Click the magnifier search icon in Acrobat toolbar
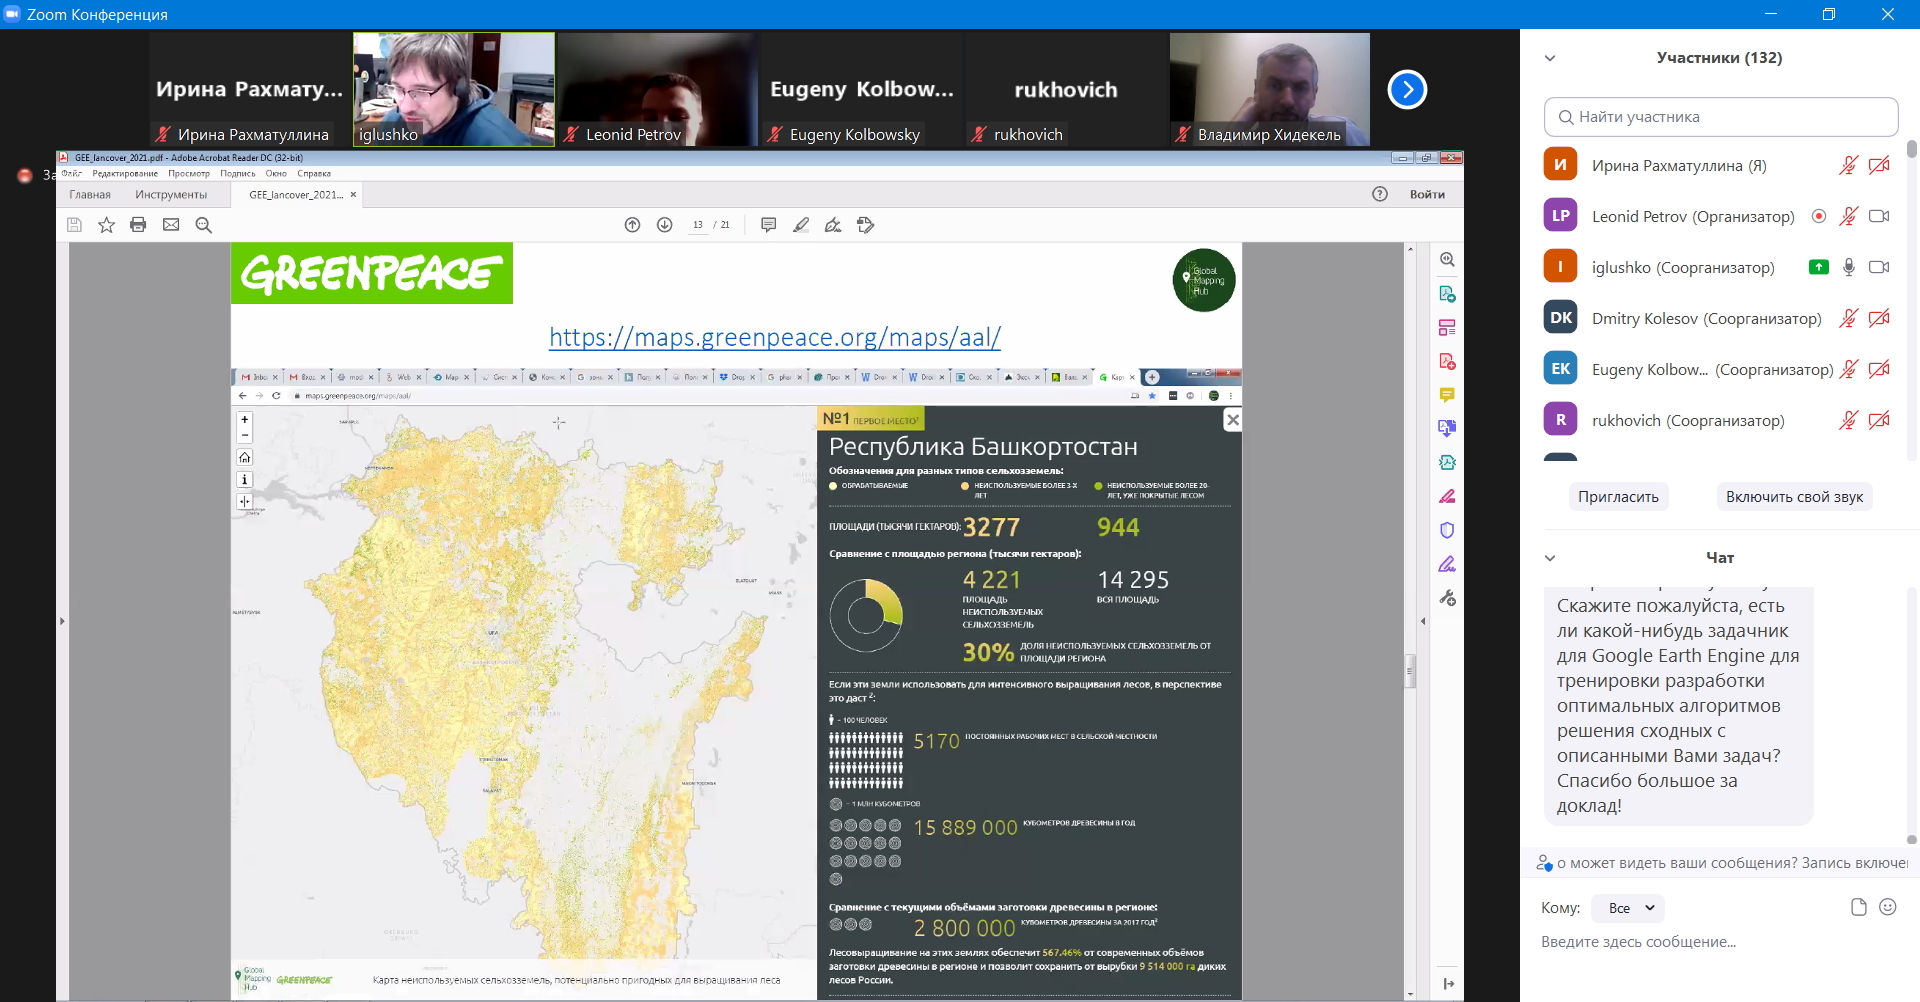Viewport: 1920px width, 1002px height. pos(204,225)
